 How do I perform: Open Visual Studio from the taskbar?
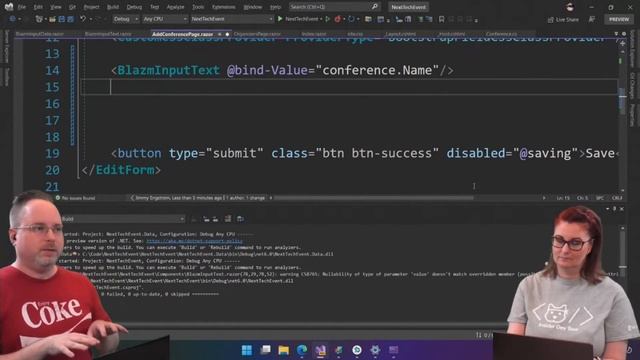(x=320, y=350)
